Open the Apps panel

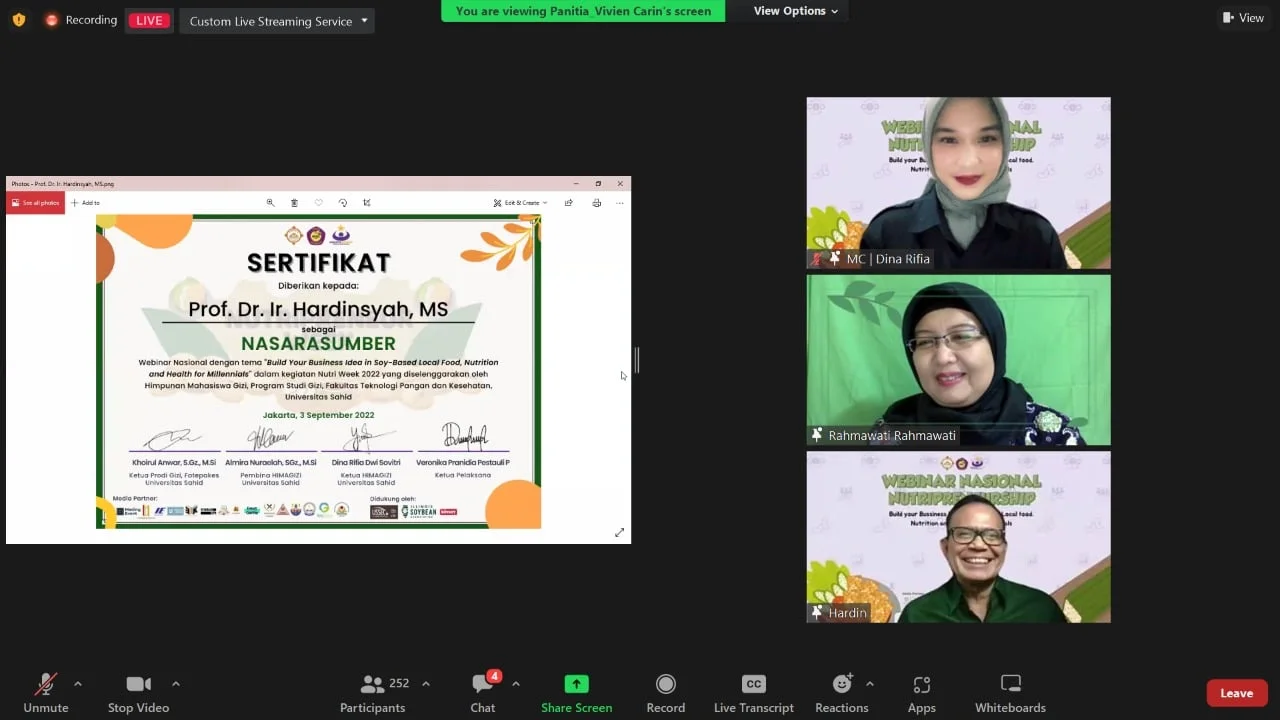pyautogui.click(x=922, y=693)
